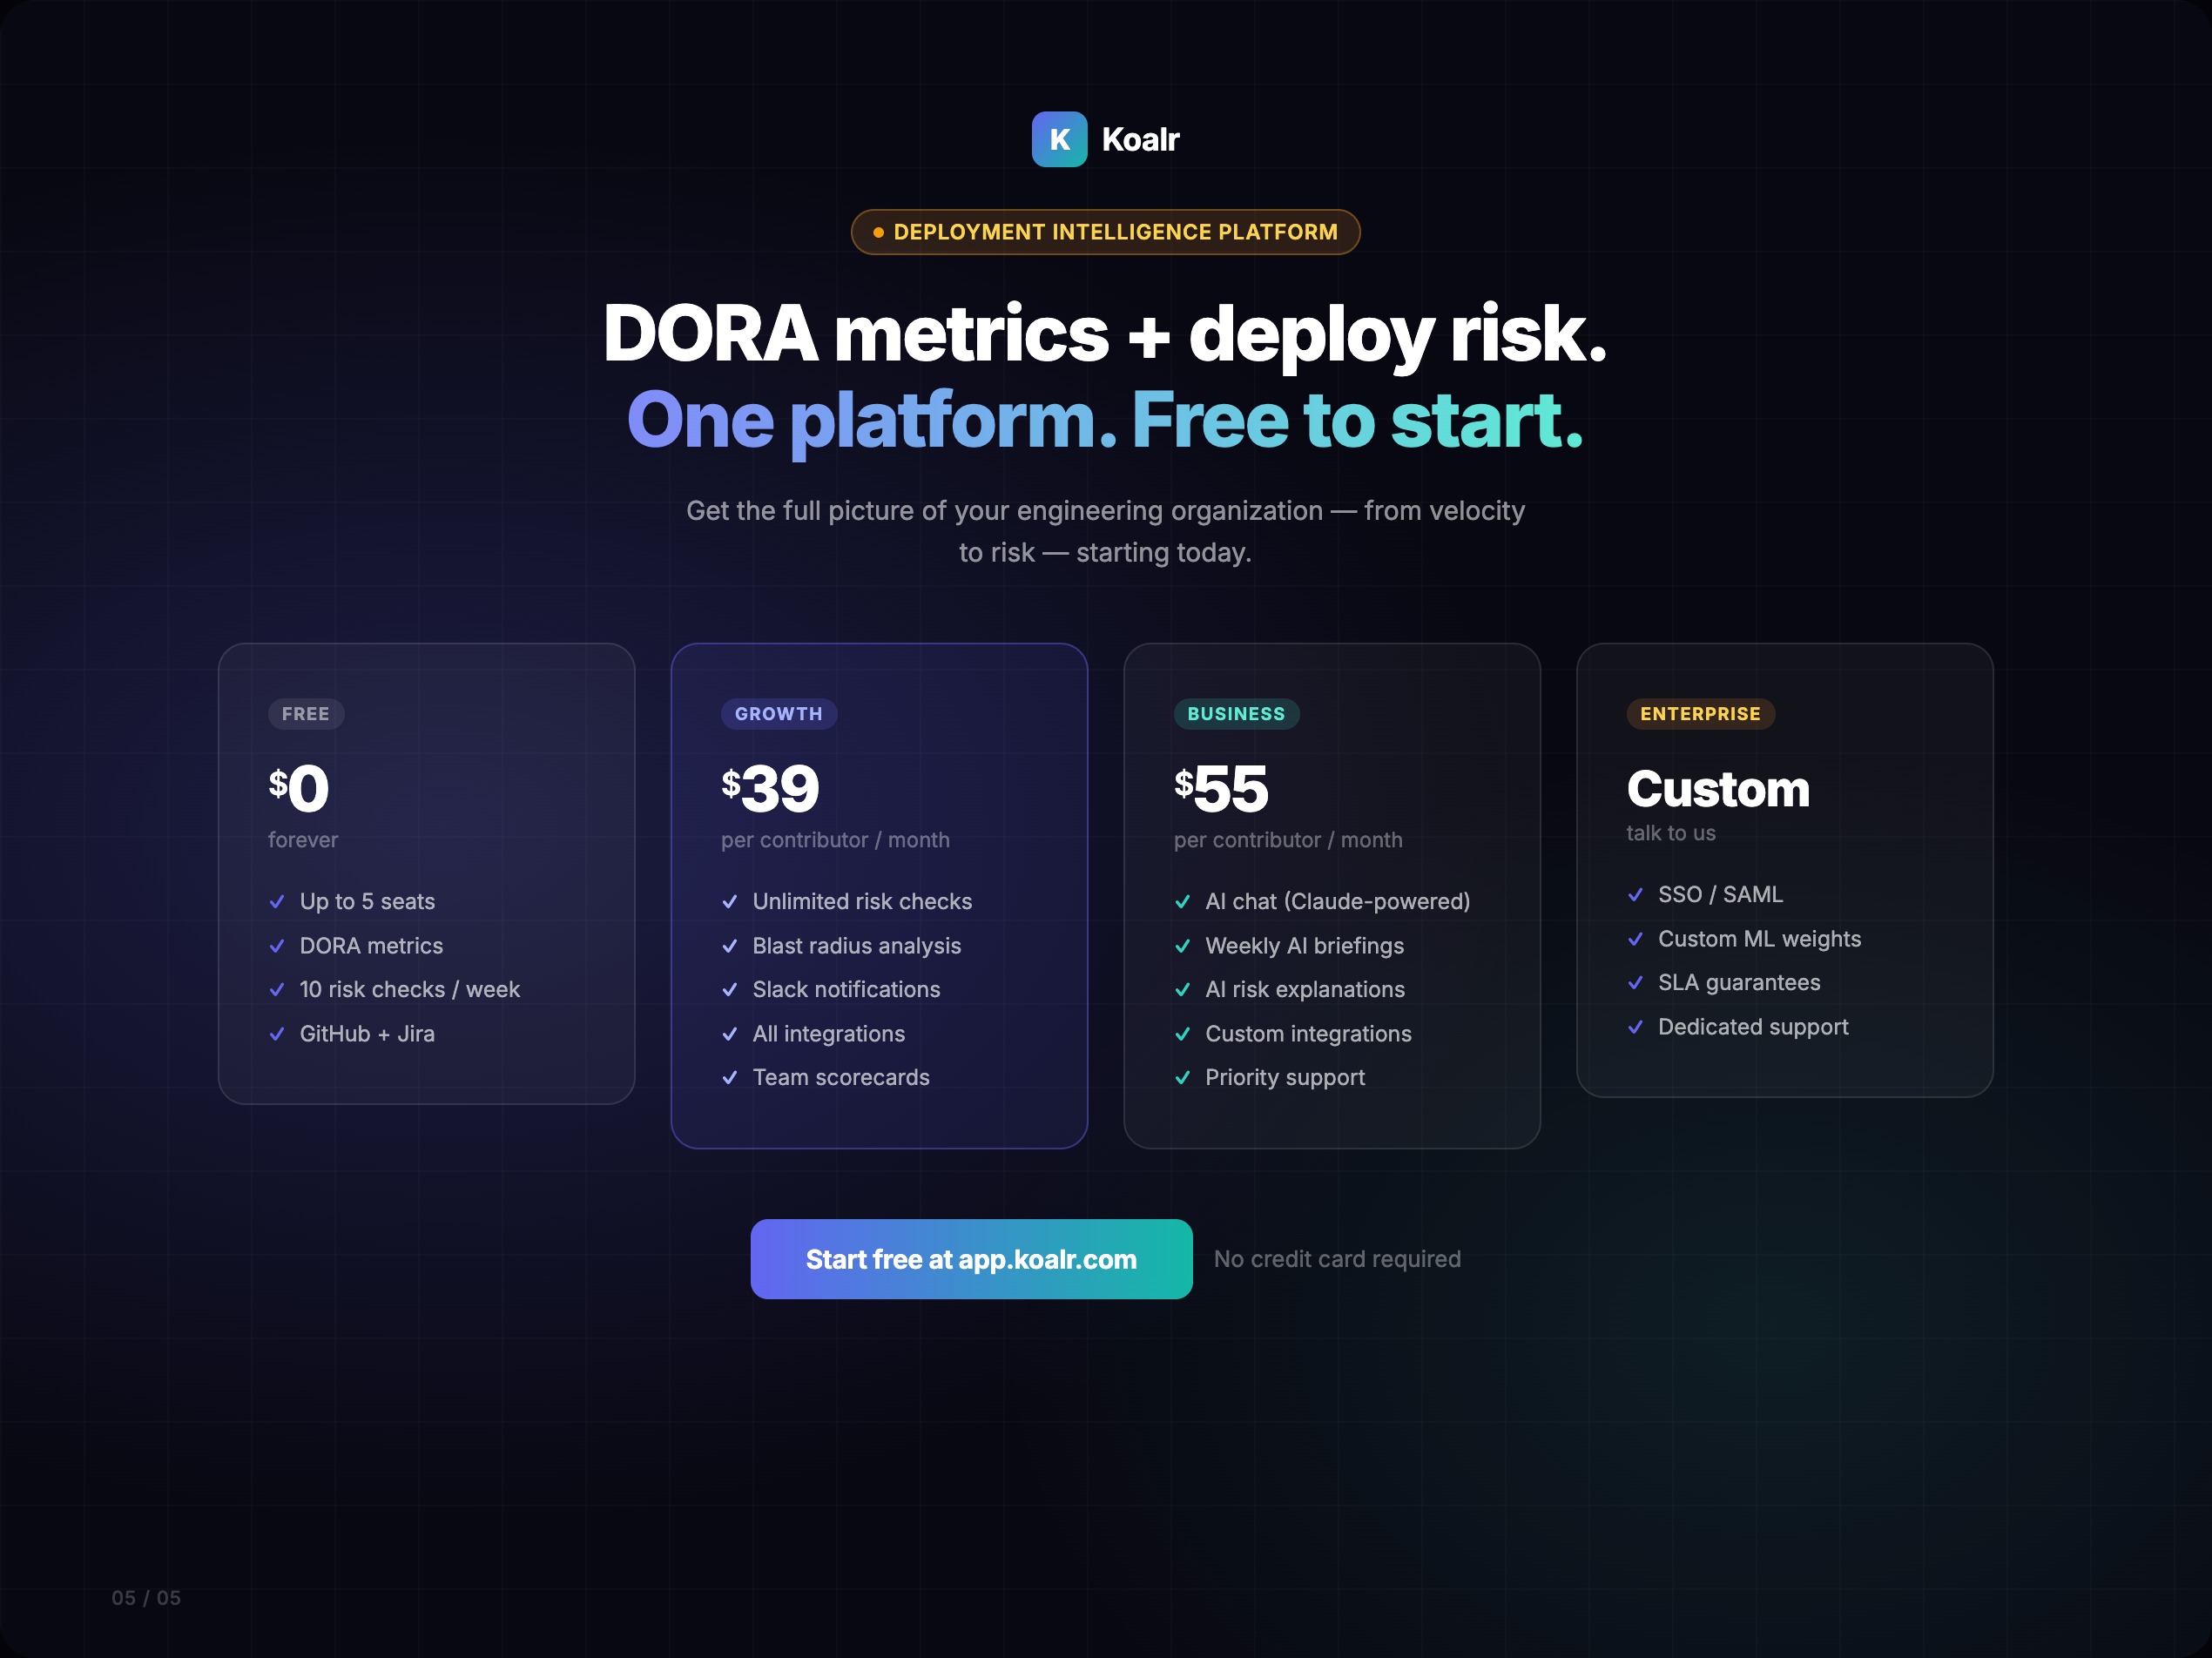Click checkmark next to Unlimited risk checks
2212x1658 pixels.
click(x=730, y=901)
